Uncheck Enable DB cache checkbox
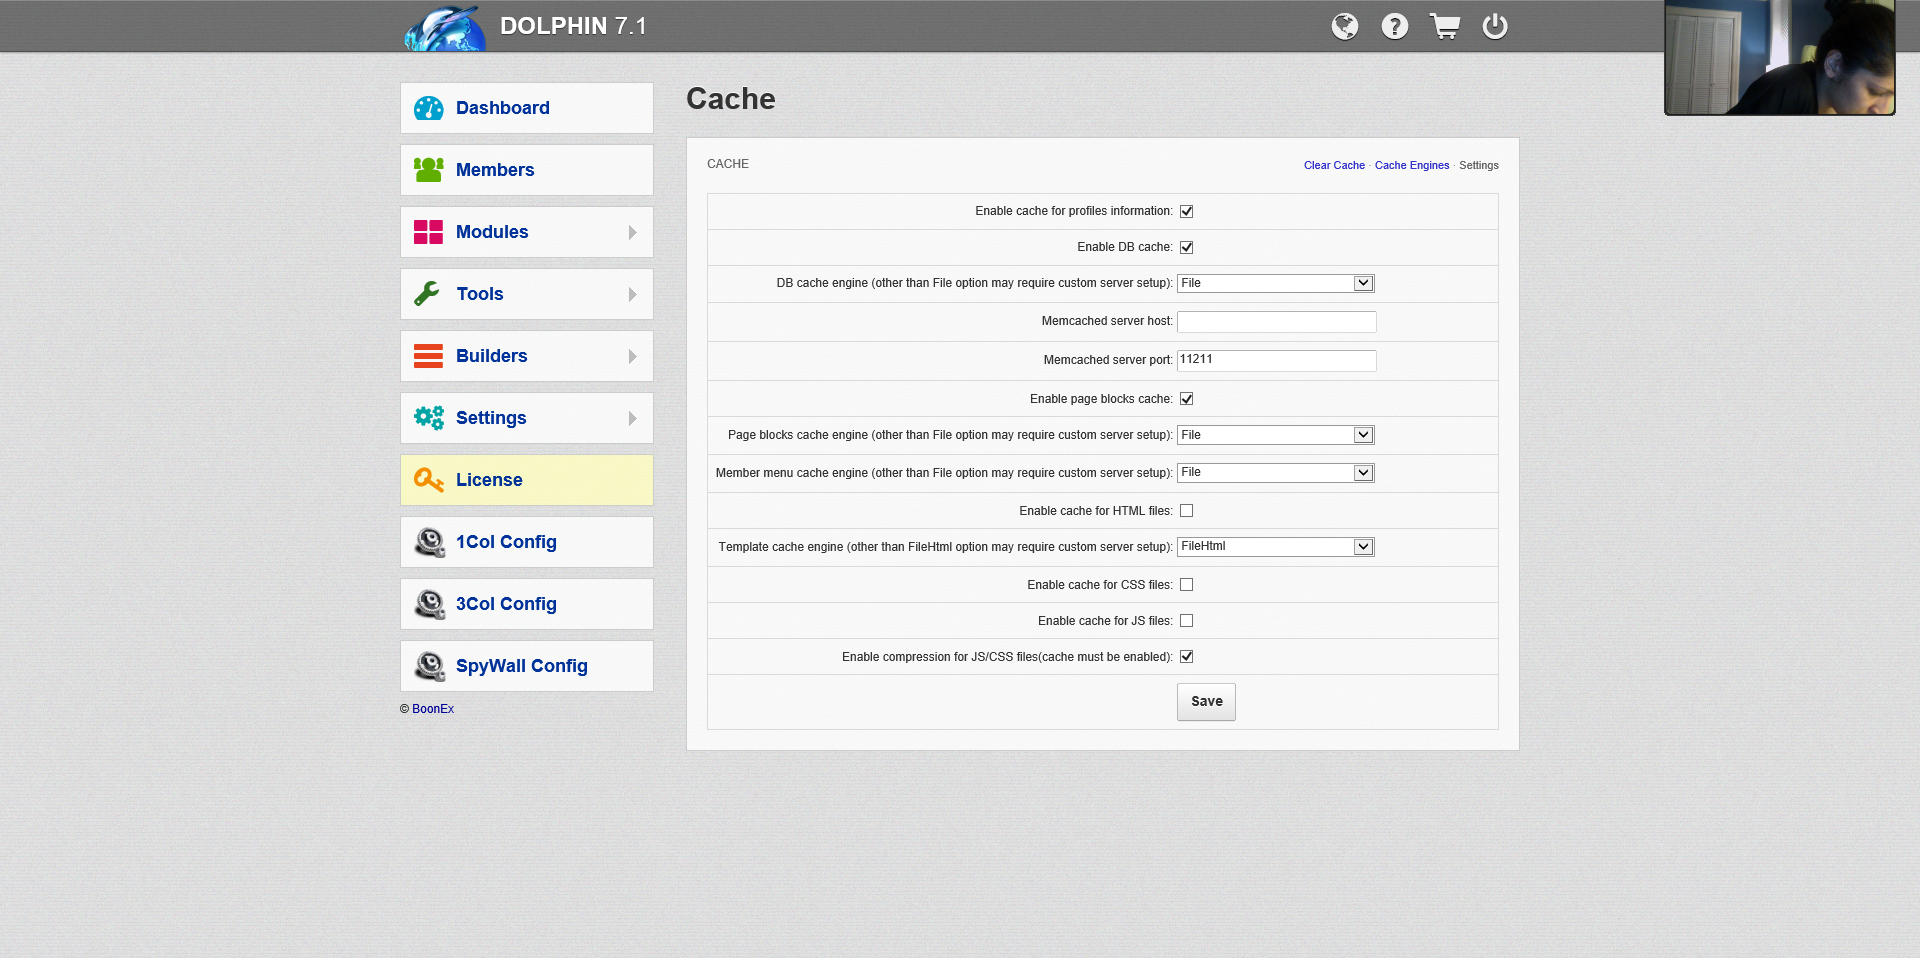 (x=1186, y=247)
